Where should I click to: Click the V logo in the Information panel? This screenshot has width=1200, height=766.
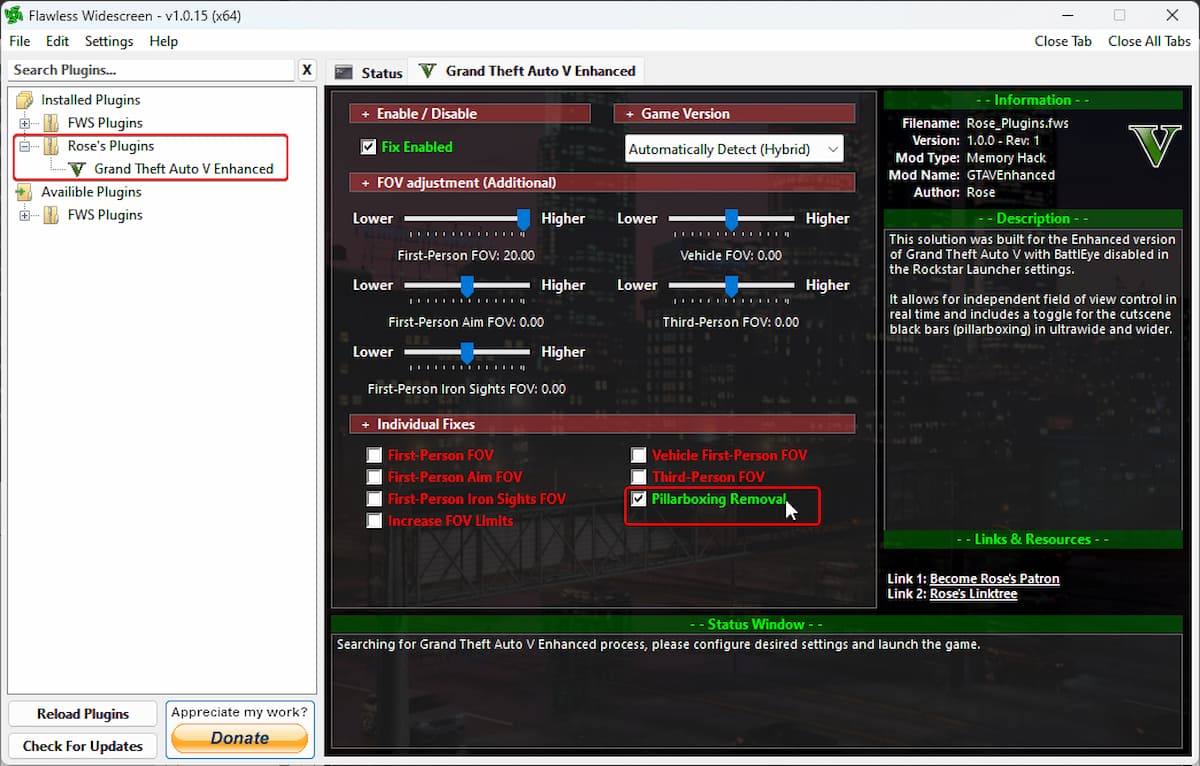pyautogui.click(x=1154, y=145)
